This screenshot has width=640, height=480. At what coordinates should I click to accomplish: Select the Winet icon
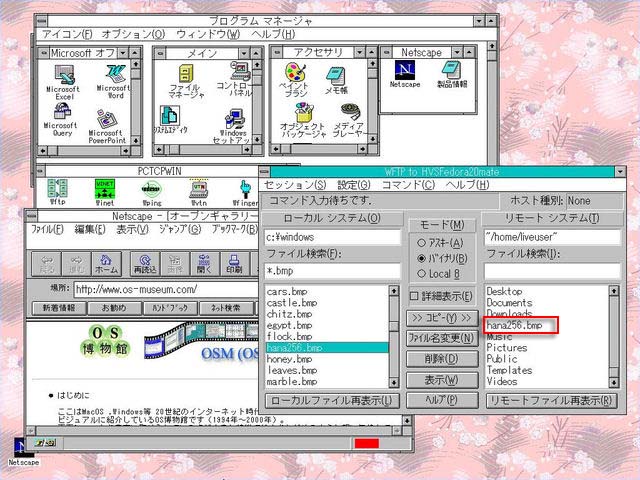tap(105, 192)
